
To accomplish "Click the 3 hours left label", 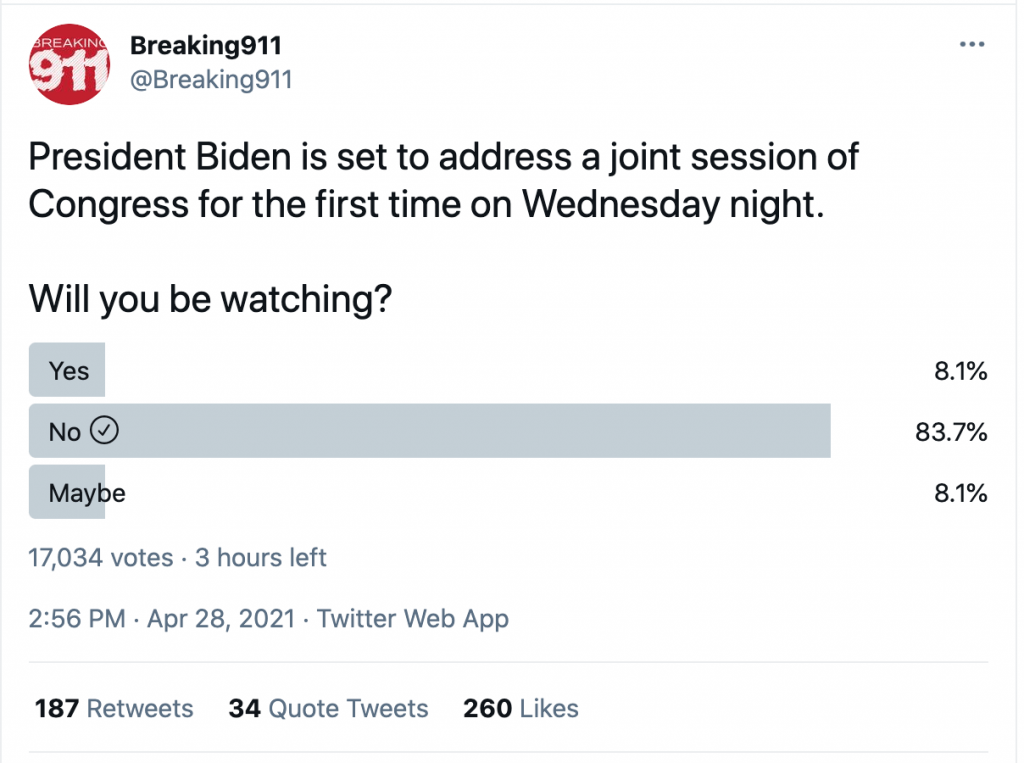I will click(261, 557).
